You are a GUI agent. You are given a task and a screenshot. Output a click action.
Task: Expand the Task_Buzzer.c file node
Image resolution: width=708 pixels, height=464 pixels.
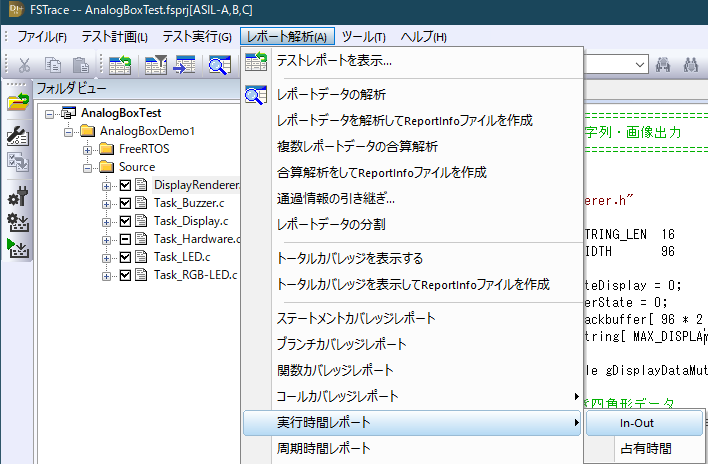(106, 204)
